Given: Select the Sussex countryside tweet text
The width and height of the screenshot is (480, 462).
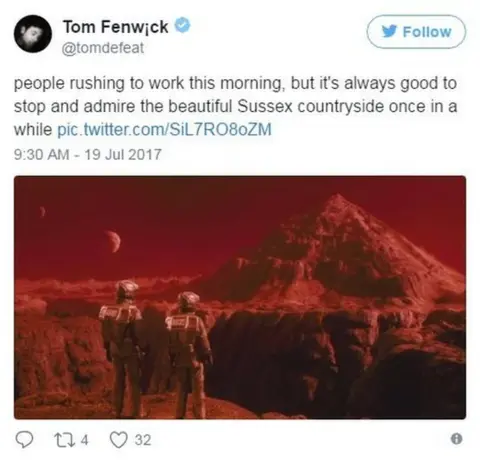Looking at the screenshot, I should pos(235,106).
